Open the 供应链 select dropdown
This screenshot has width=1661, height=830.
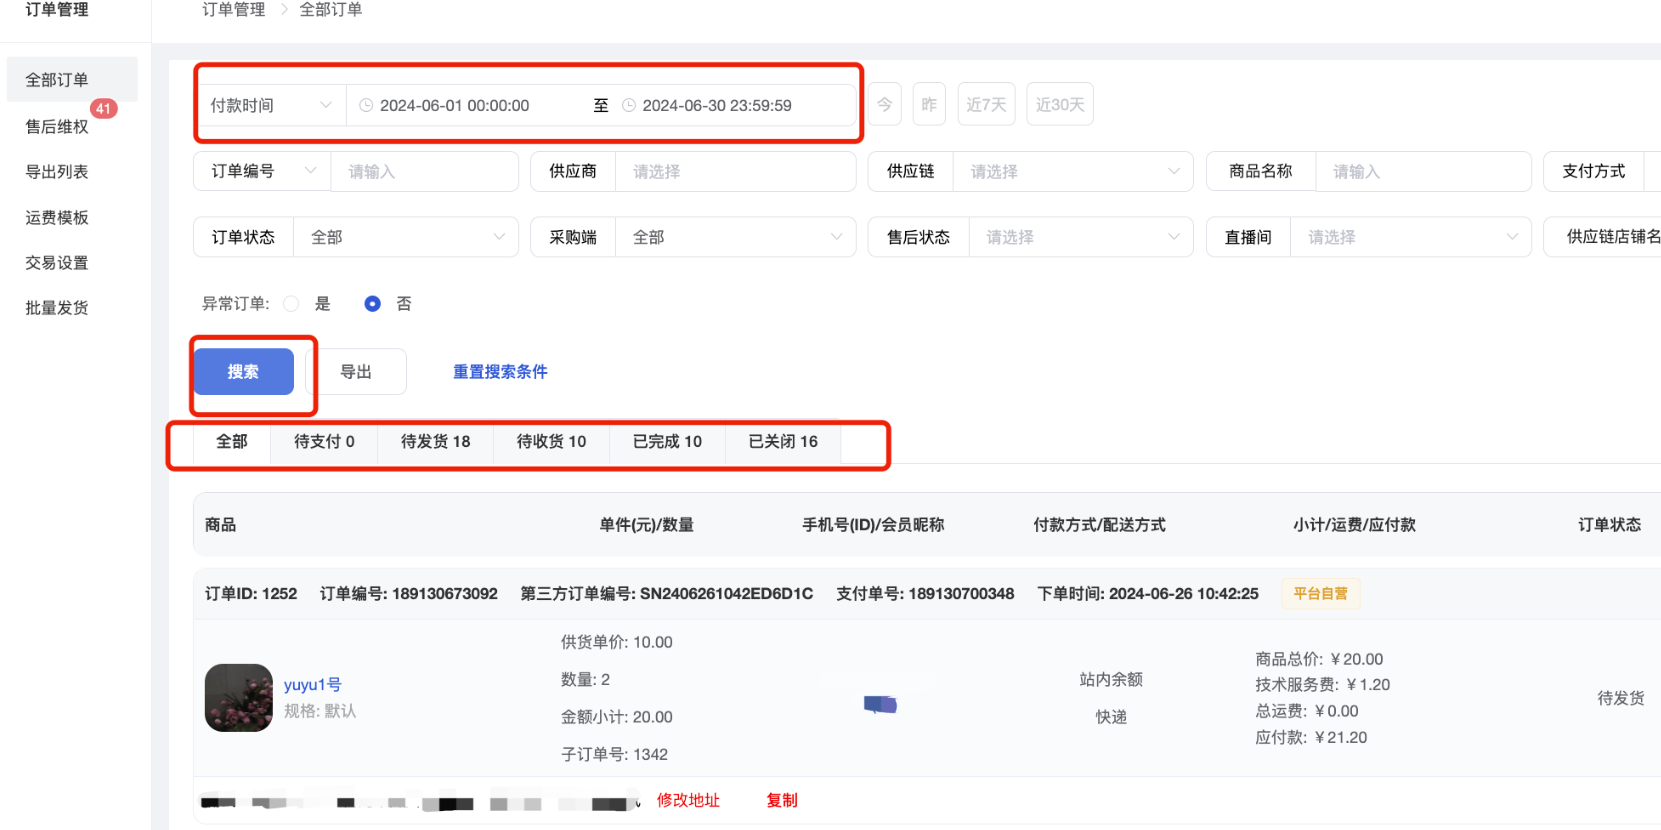coord(1072,172)
